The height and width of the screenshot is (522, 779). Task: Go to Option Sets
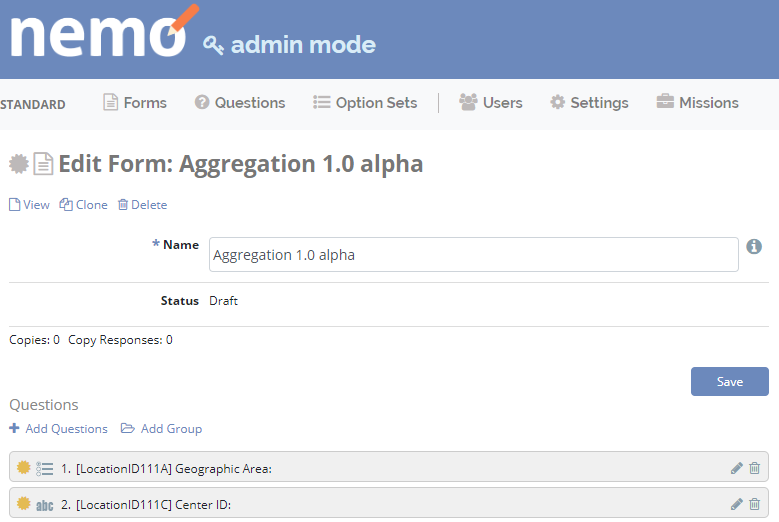point(365,103)
